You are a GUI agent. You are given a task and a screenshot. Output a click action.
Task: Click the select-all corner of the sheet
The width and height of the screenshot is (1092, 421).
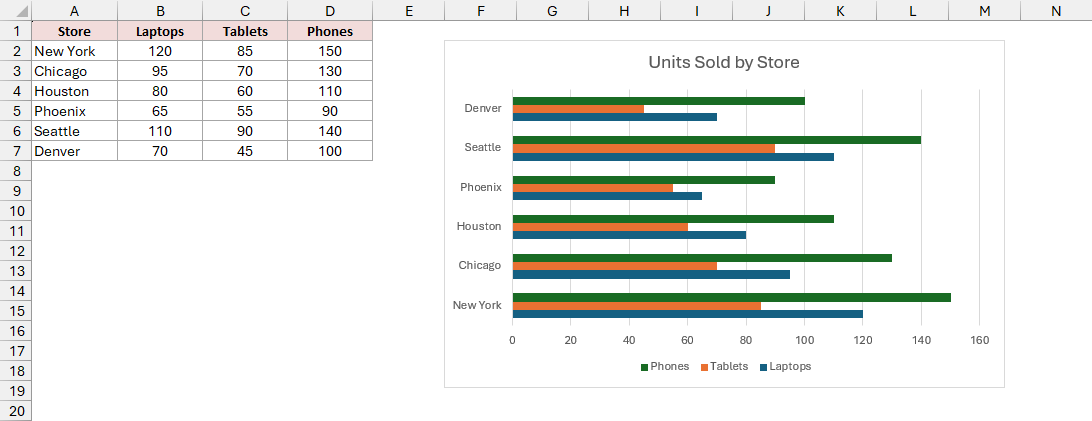tap(15, 10)
